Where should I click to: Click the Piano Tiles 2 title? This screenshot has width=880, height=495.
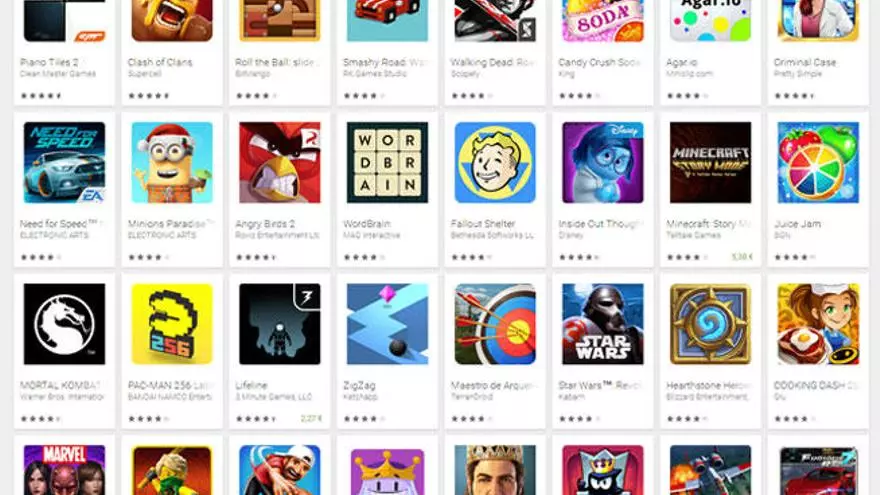click(49, 62)
